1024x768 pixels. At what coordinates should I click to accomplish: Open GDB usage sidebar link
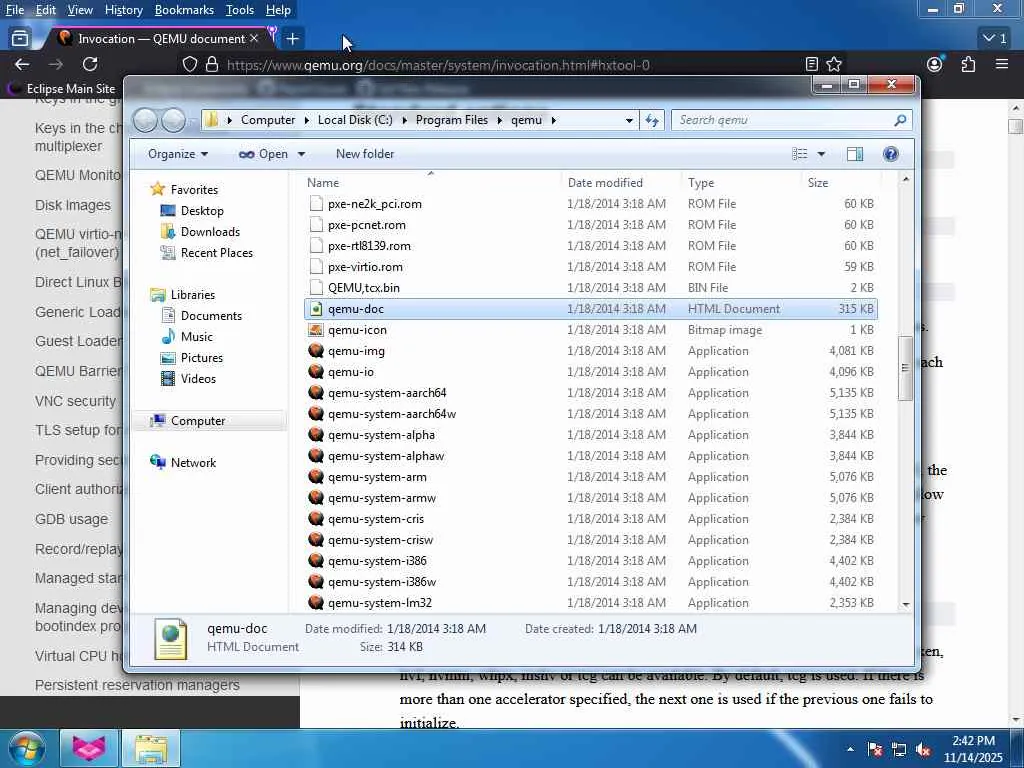pos(71,519)
